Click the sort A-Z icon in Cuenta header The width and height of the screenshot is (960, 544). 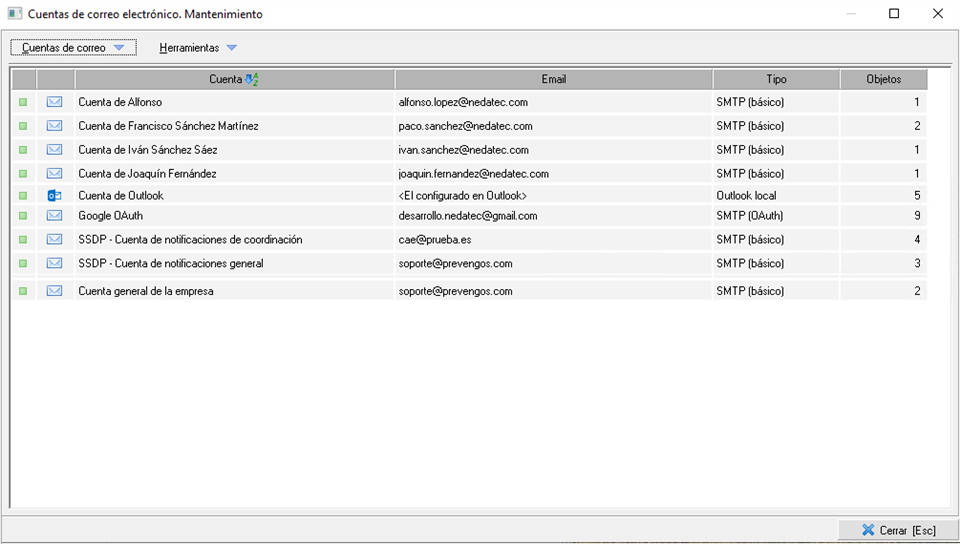point(251,79)
